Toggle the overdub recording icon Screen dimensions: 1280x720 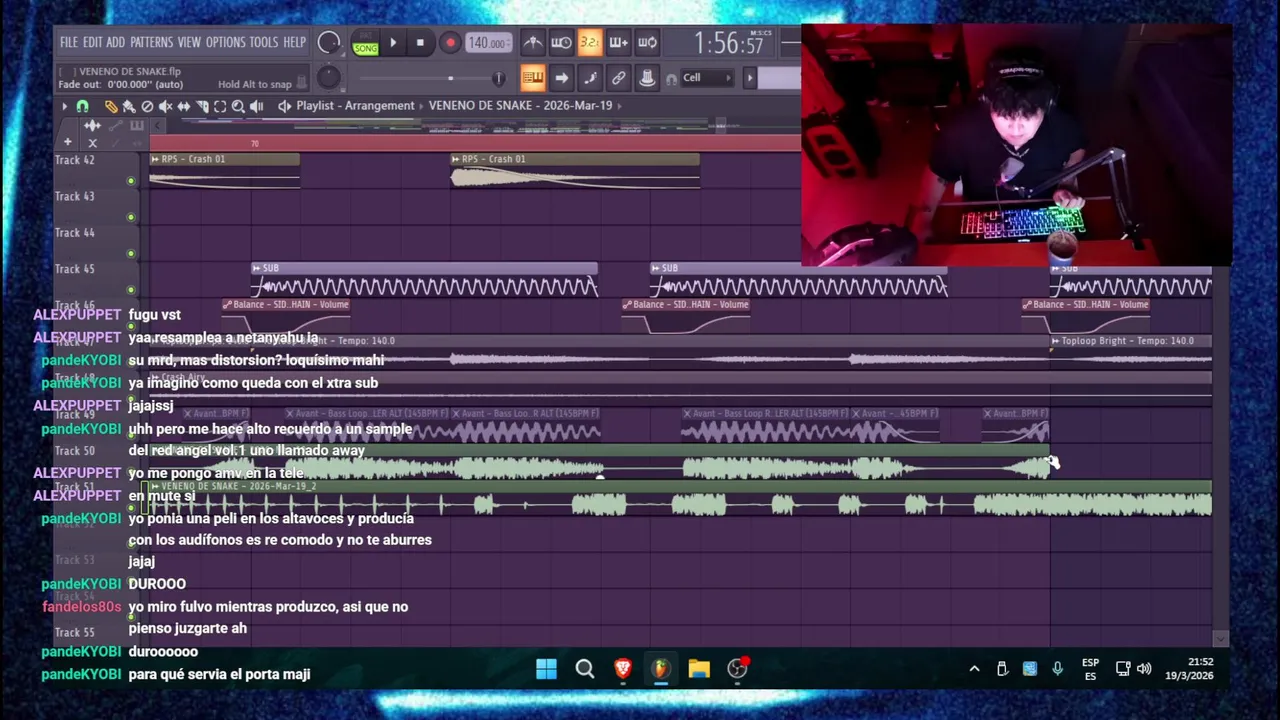(619, 43)
